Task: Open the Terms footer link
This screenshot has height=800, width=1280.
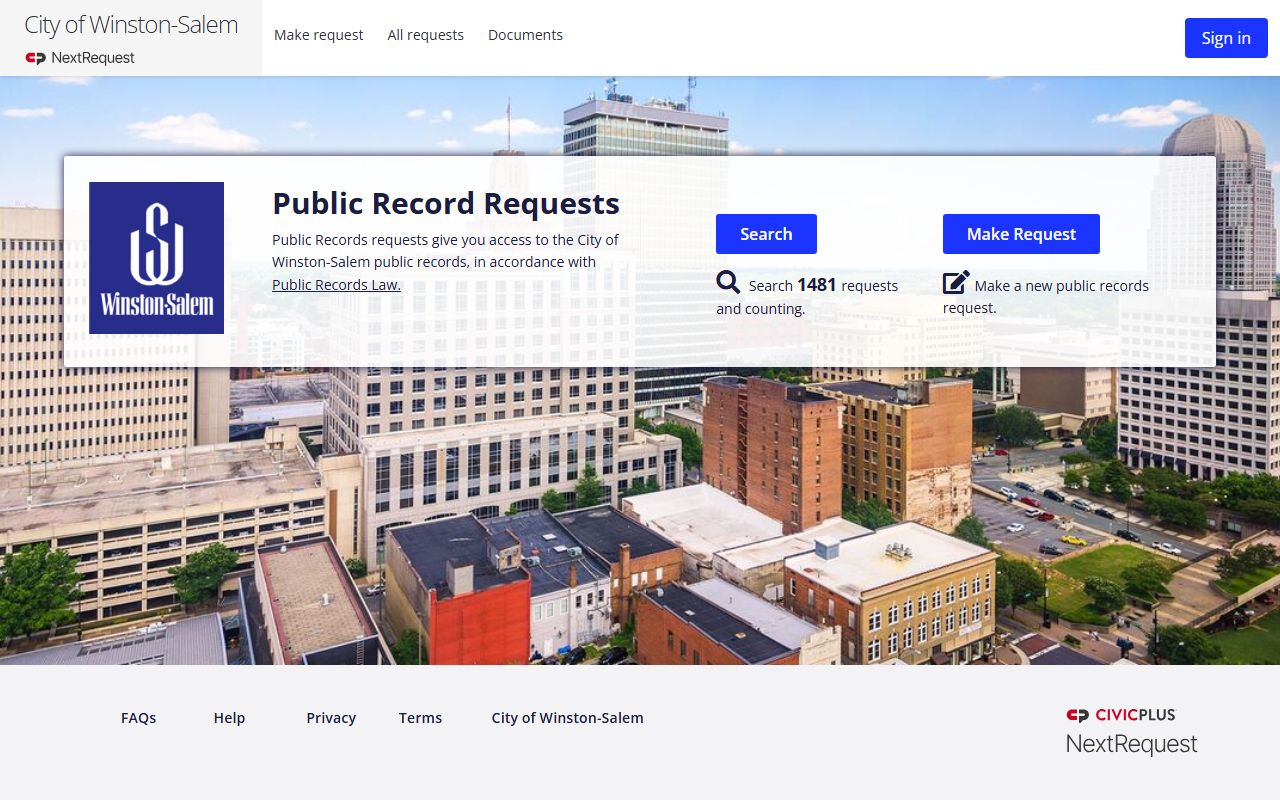Action: 420,718
